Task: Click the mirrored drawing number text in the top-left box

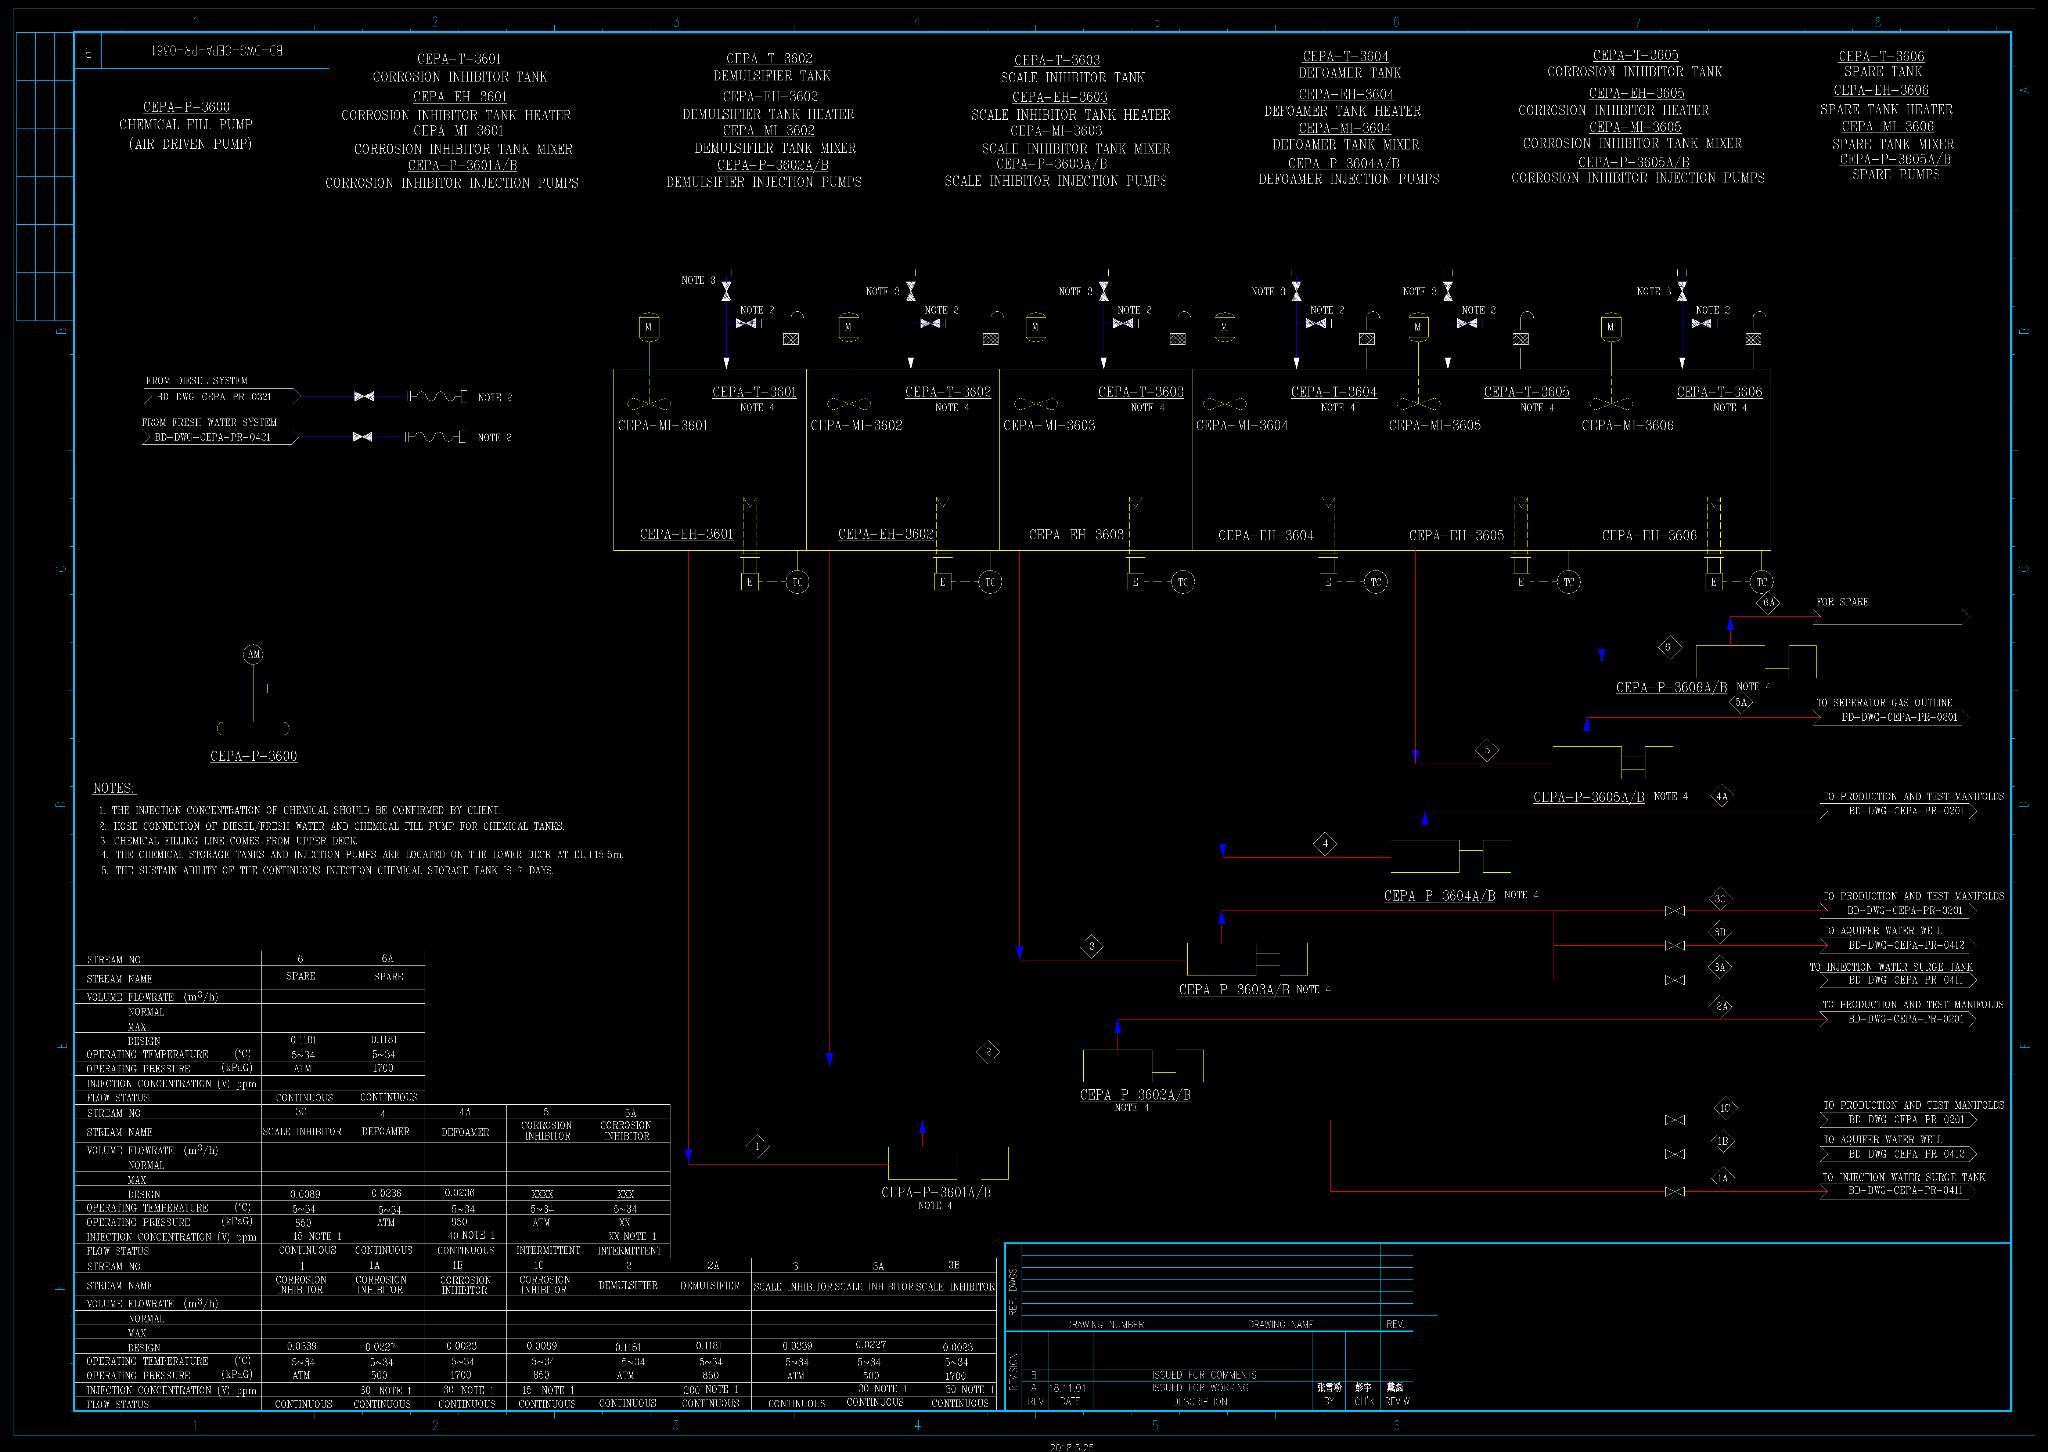Action: coord(217,50)
